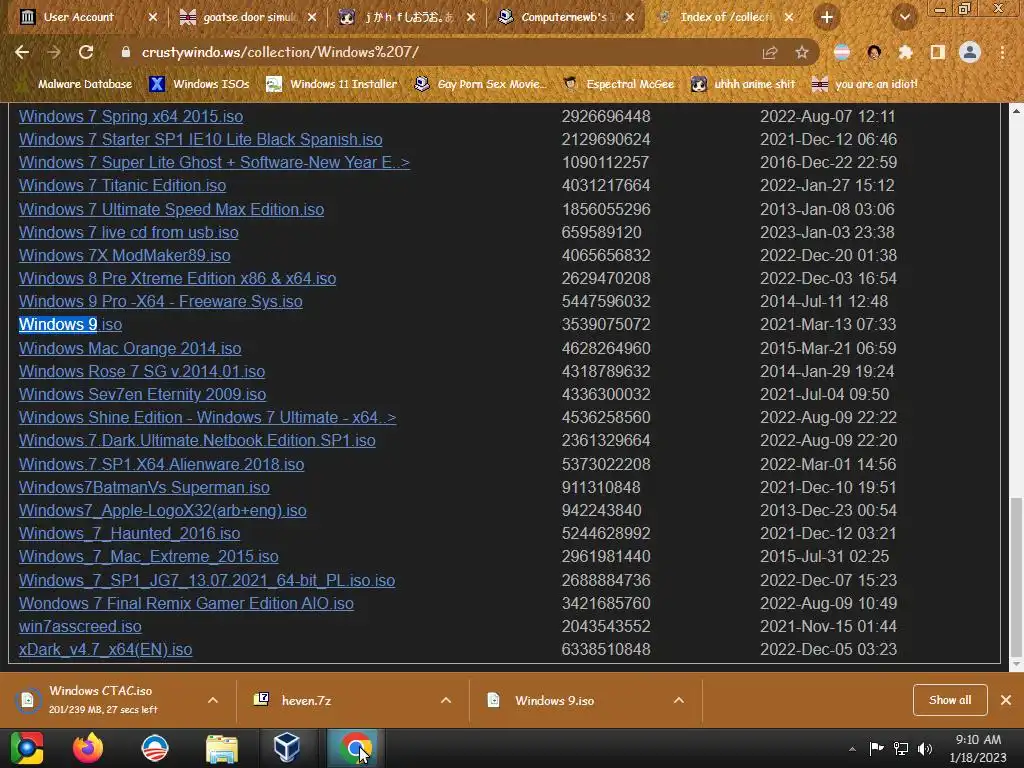Reload the current page
The height and width of the screenshot is (768, 1024).
pos(86,52)
